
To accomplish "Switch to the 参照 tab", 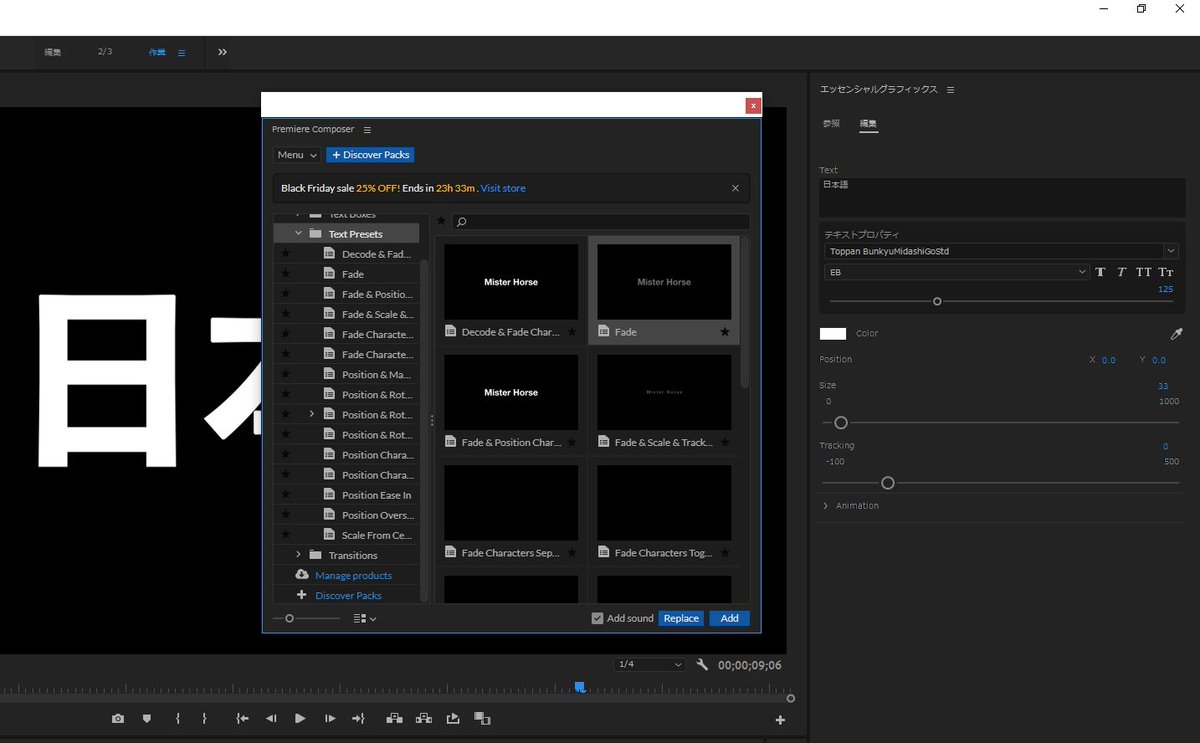I will click(831, 124).
